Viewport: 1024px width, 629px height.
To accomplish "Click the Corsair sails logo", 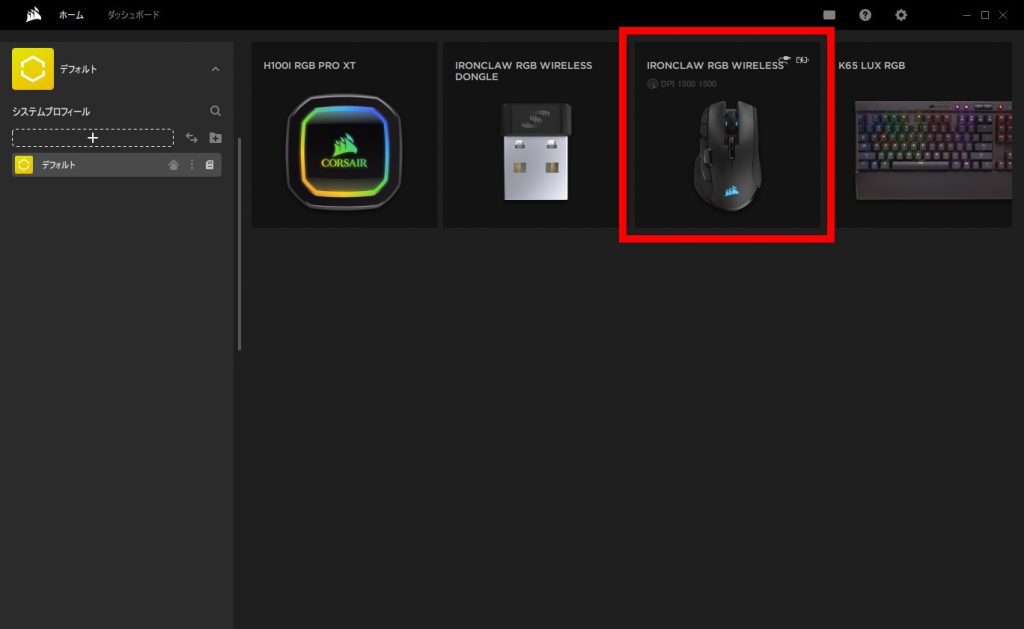I will pos(33,14).
